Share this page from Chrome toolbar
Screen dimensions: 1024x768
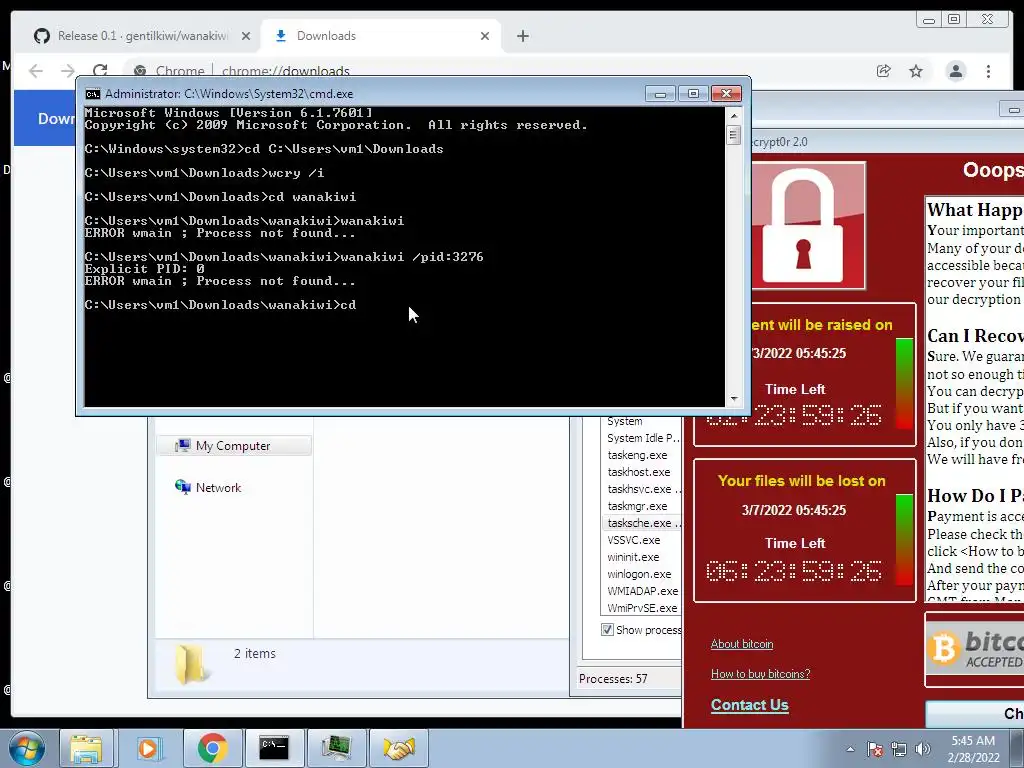pyautogui.click(x=884, y=71)
